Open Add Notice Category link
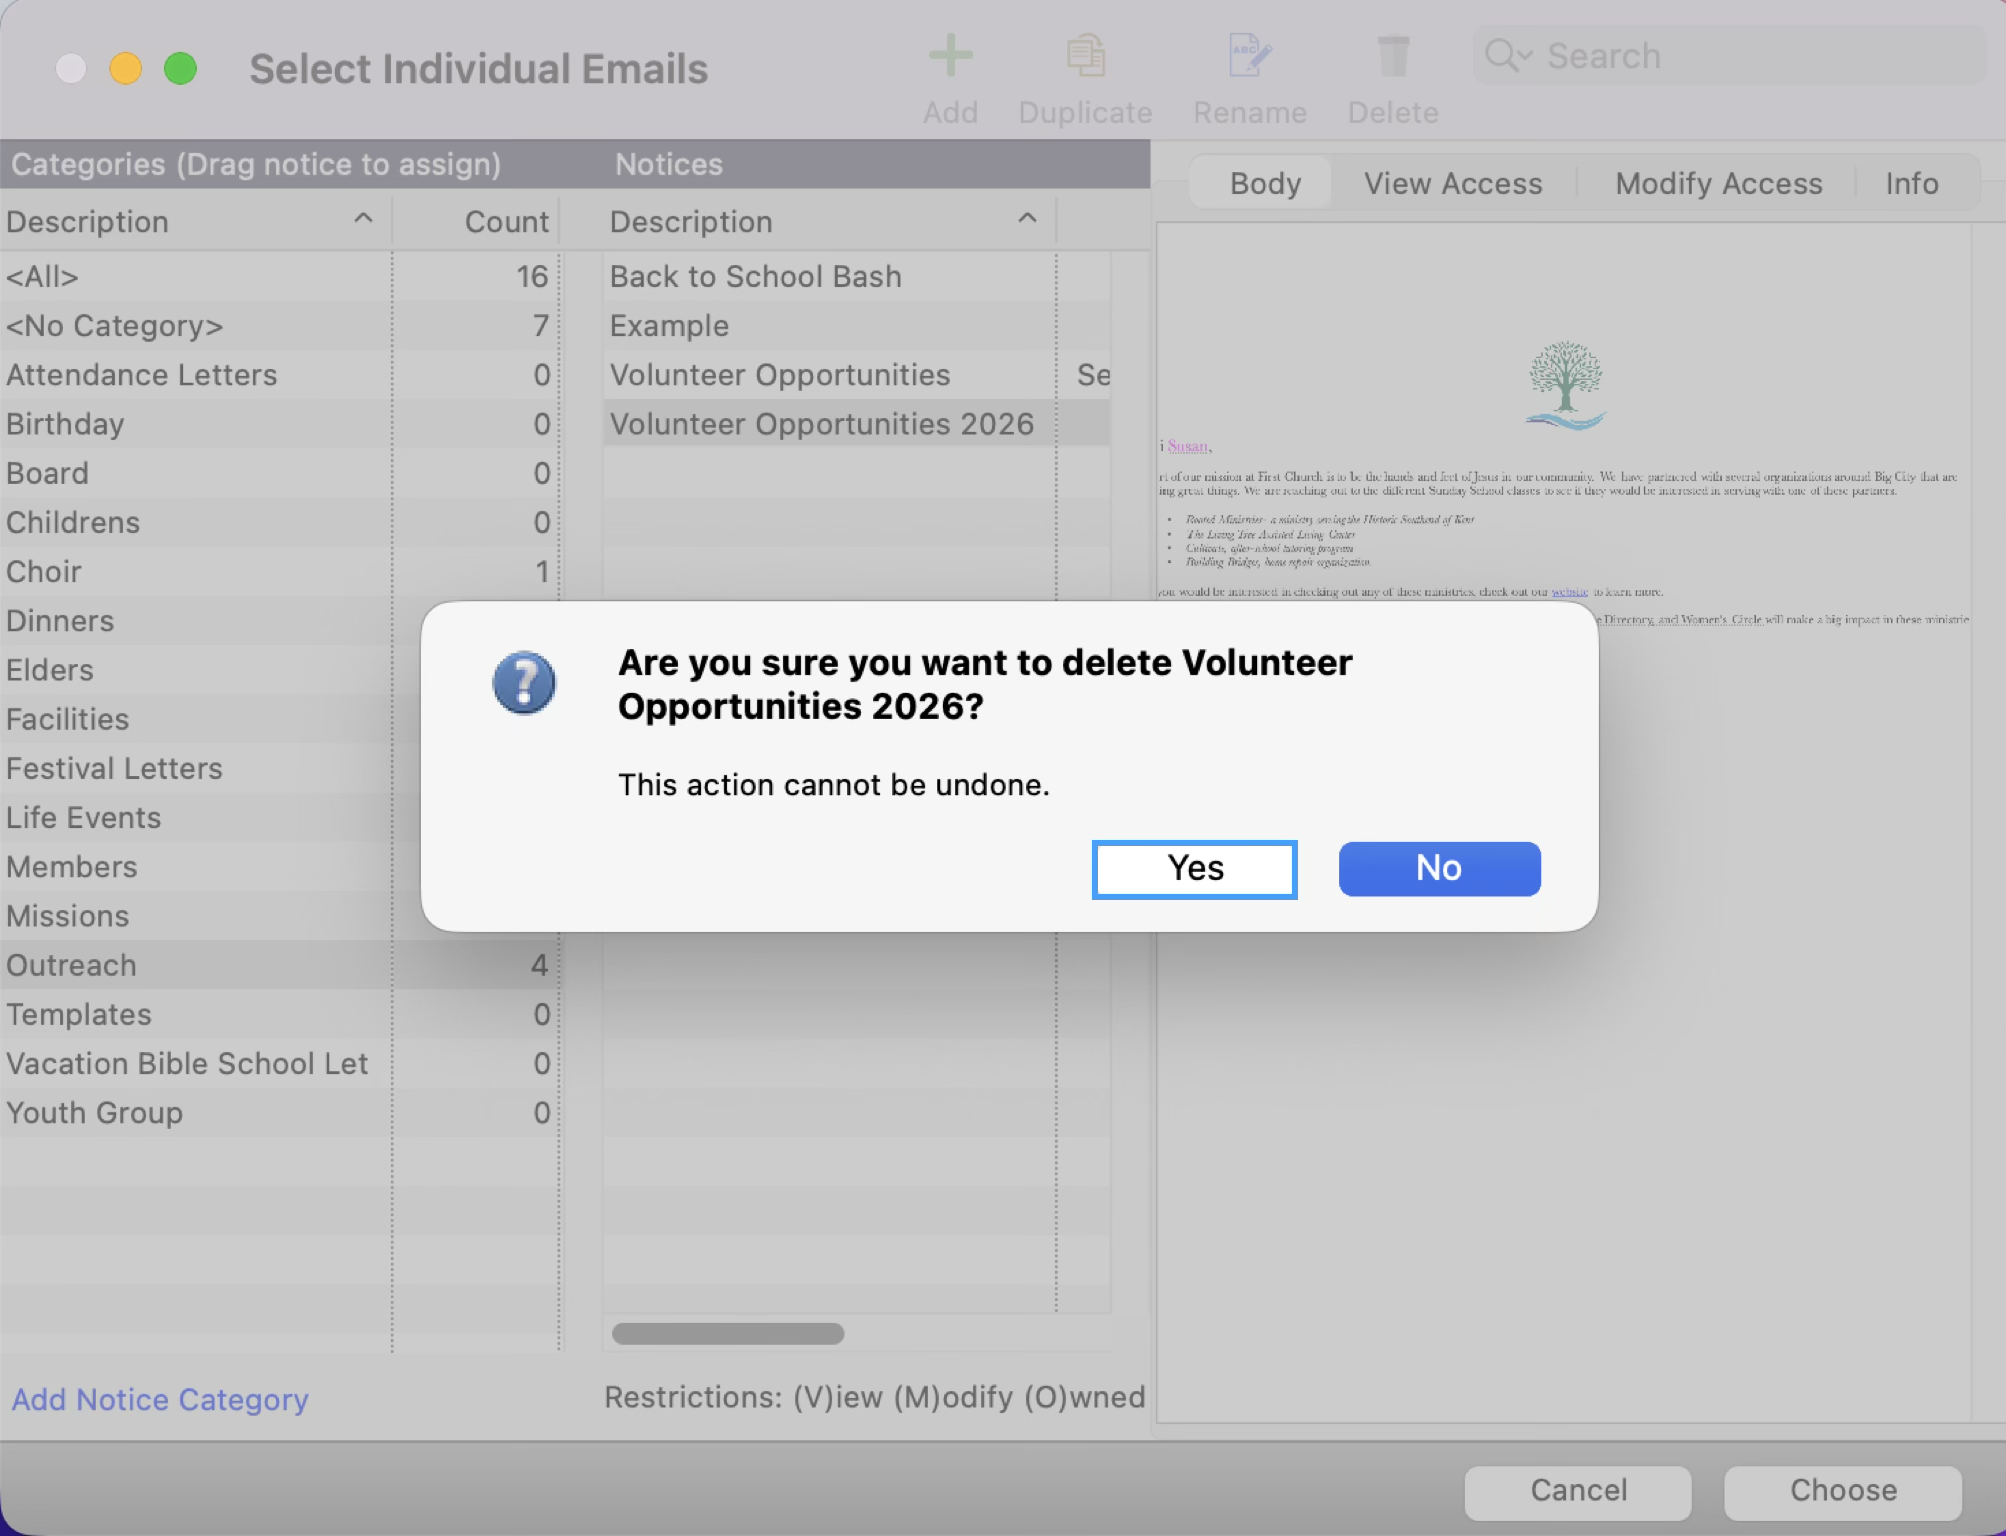The image size is (2006, 1536). tap(160, 1399)
